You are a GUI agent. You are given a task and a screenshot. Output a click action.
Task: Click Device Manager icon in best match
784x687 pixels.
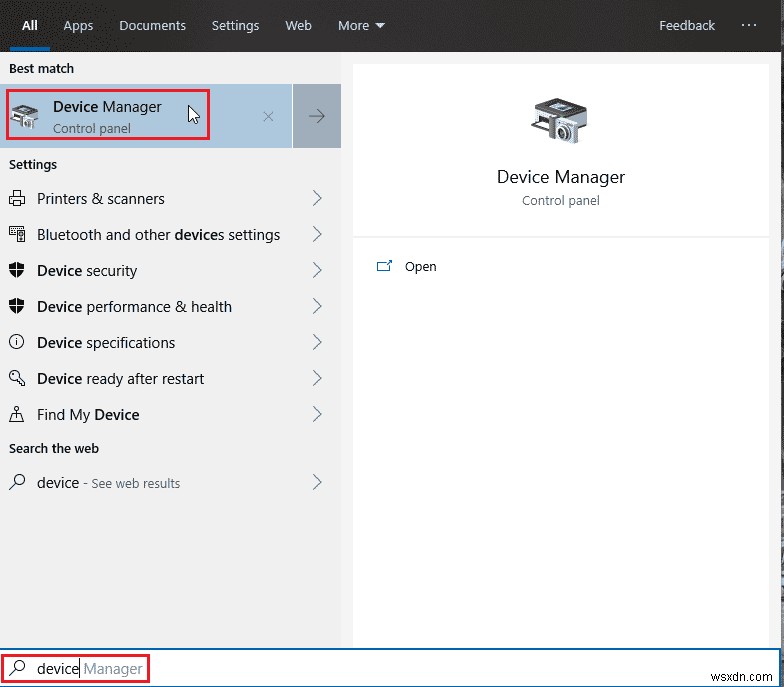click(x=24, y=116)
